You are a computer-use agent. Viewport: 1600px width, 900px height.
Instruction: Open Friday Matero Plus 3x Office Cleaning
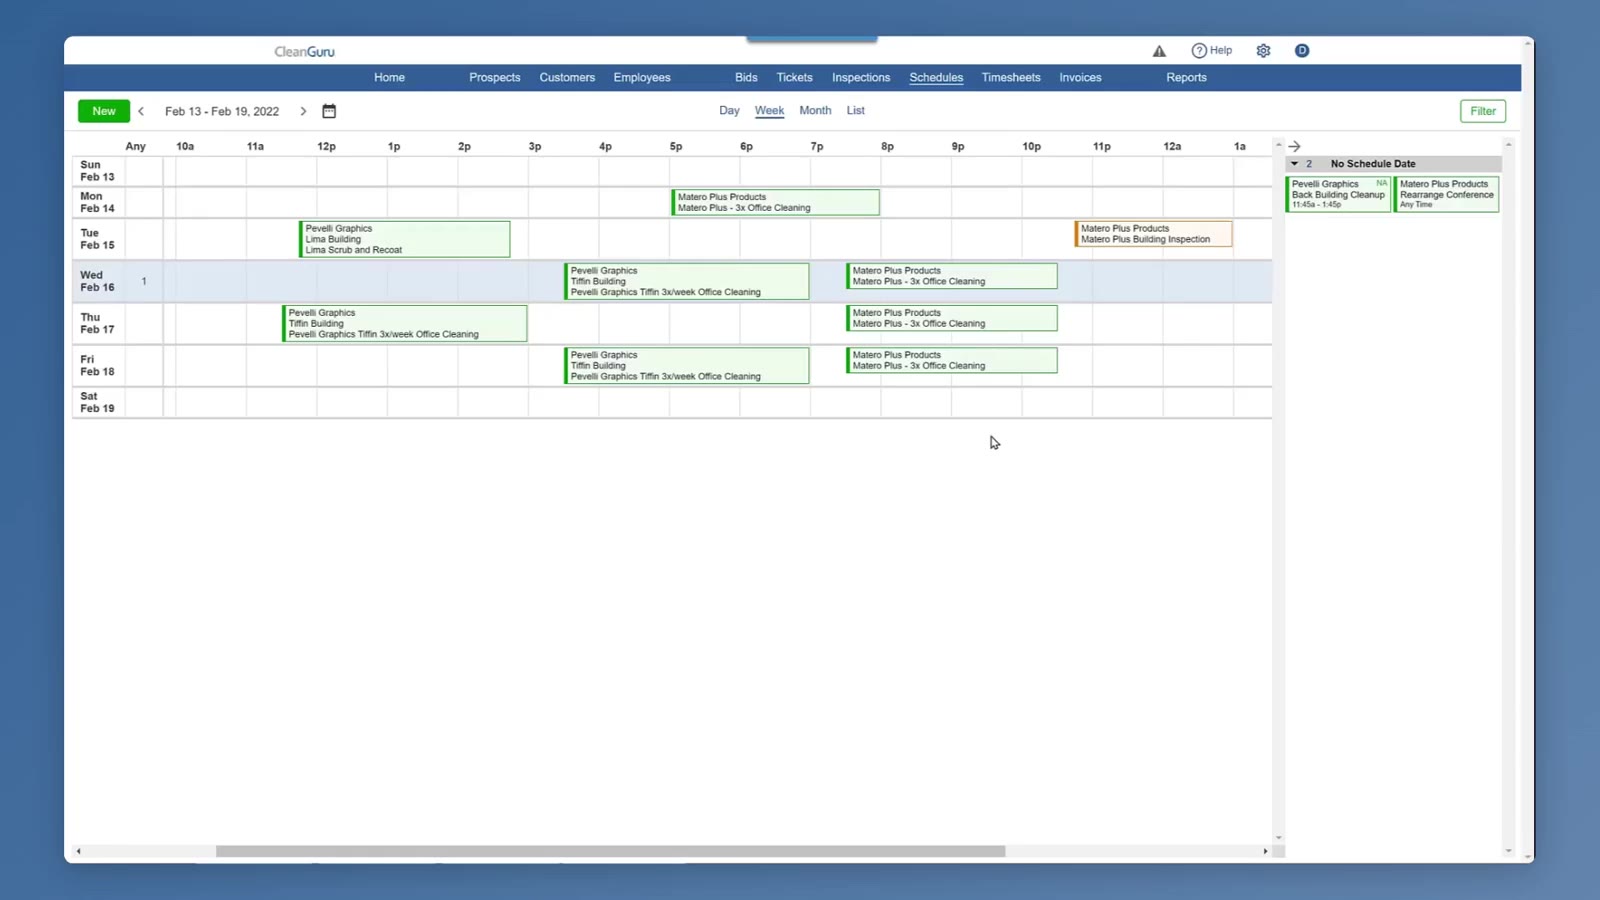(951, 360)
